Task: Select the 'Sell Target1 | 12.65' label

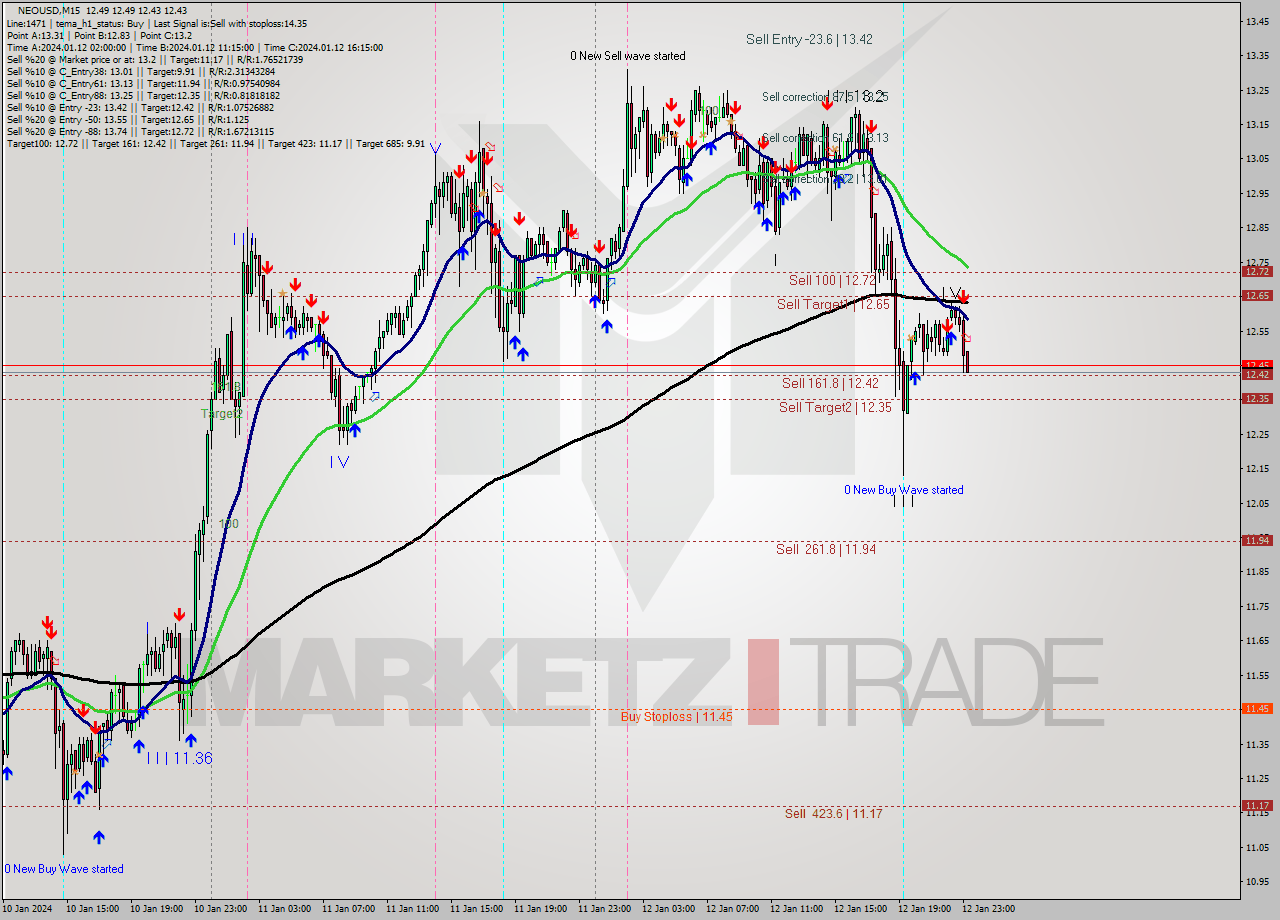Action: tap(833, 304)
